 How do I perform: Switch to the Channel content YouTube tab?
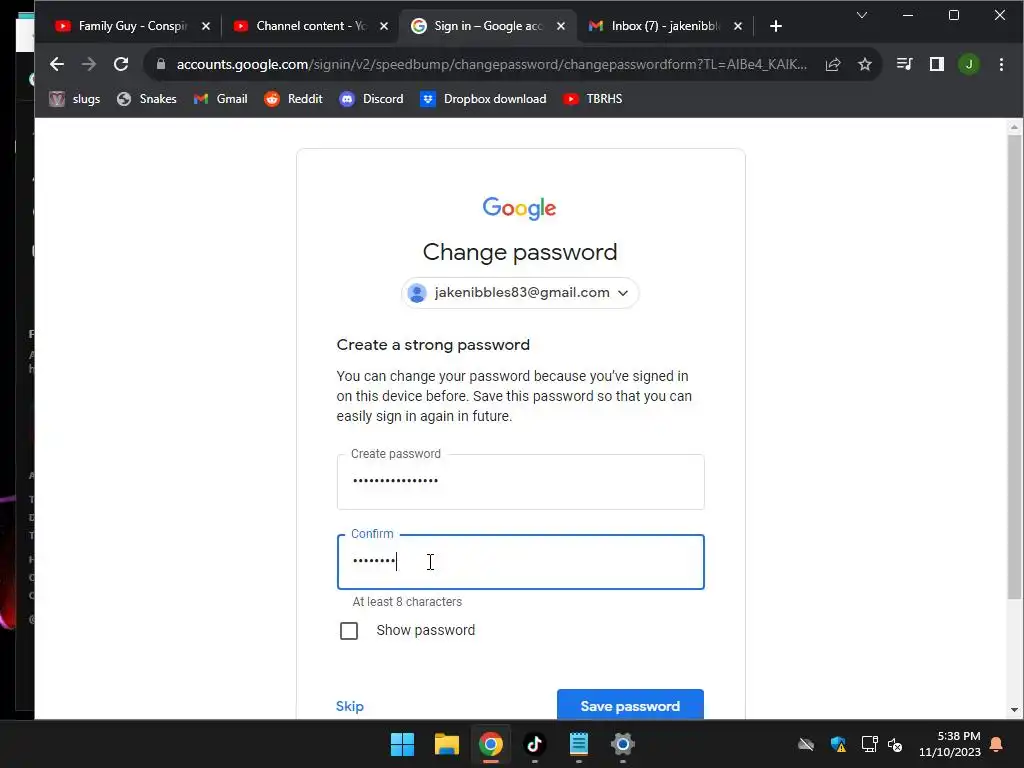[x=310, y=26]
